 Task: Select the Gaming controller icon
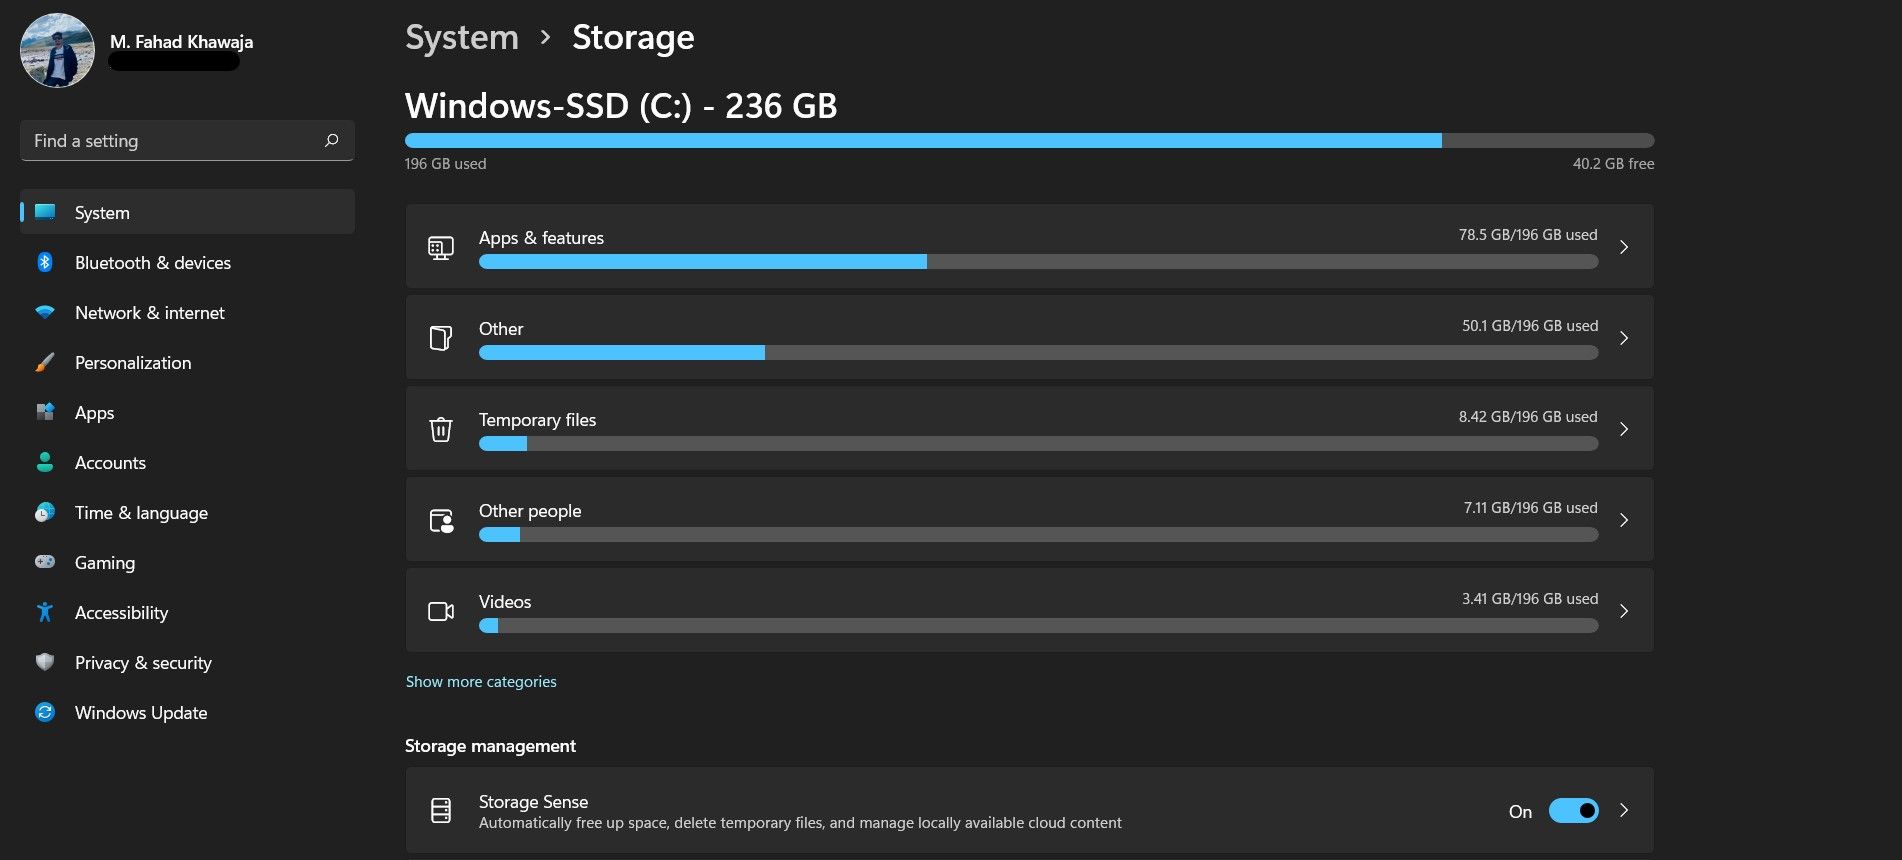coord(46,562)
